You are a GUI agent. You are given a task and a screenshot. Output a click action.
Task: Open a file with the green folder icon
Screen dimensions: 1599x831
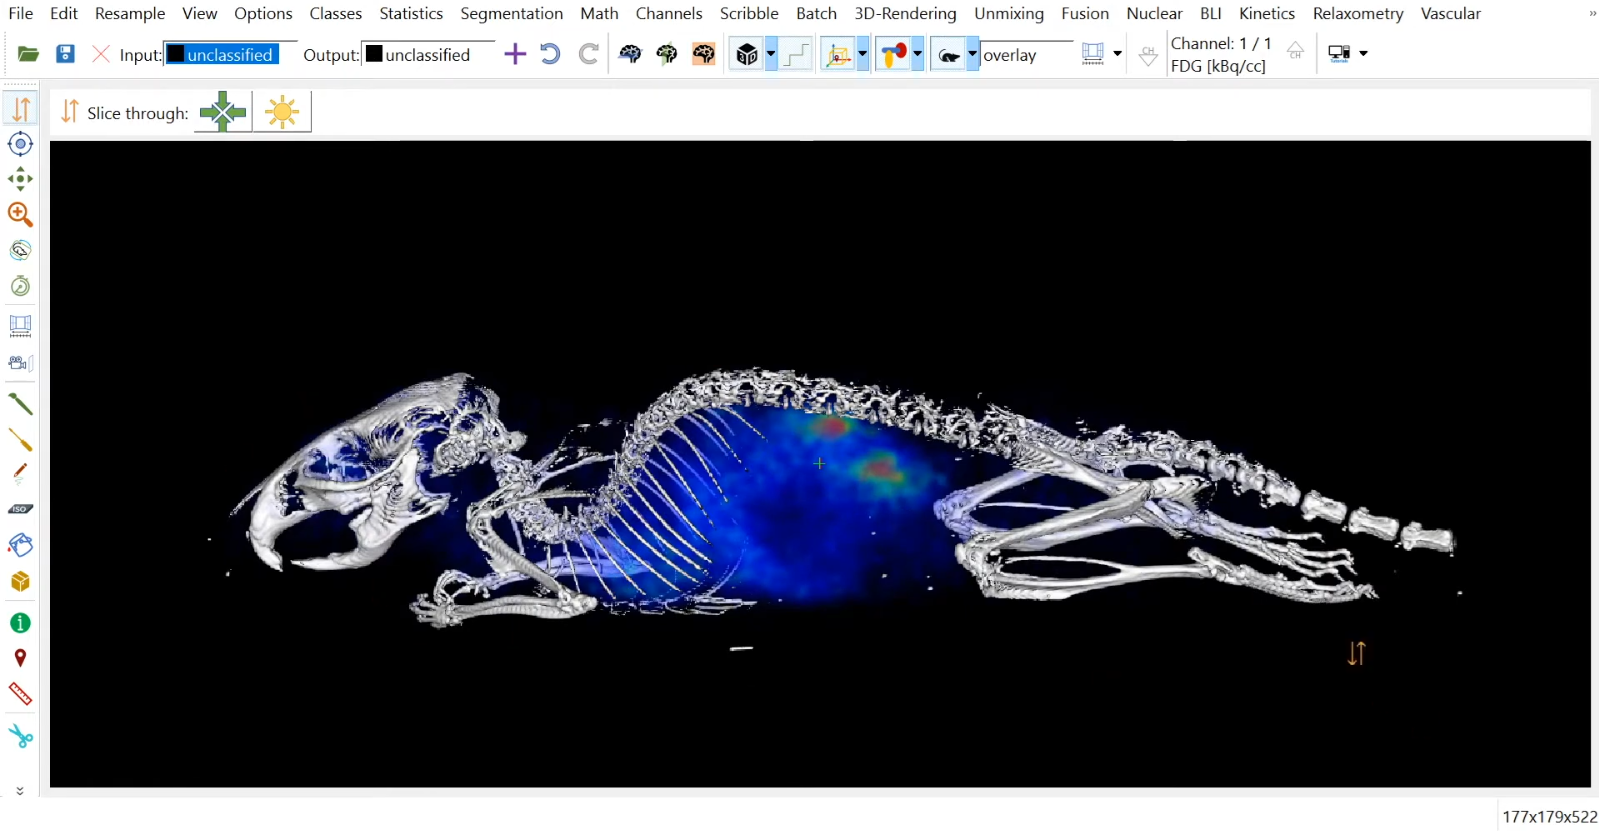[x=28, y=54]
